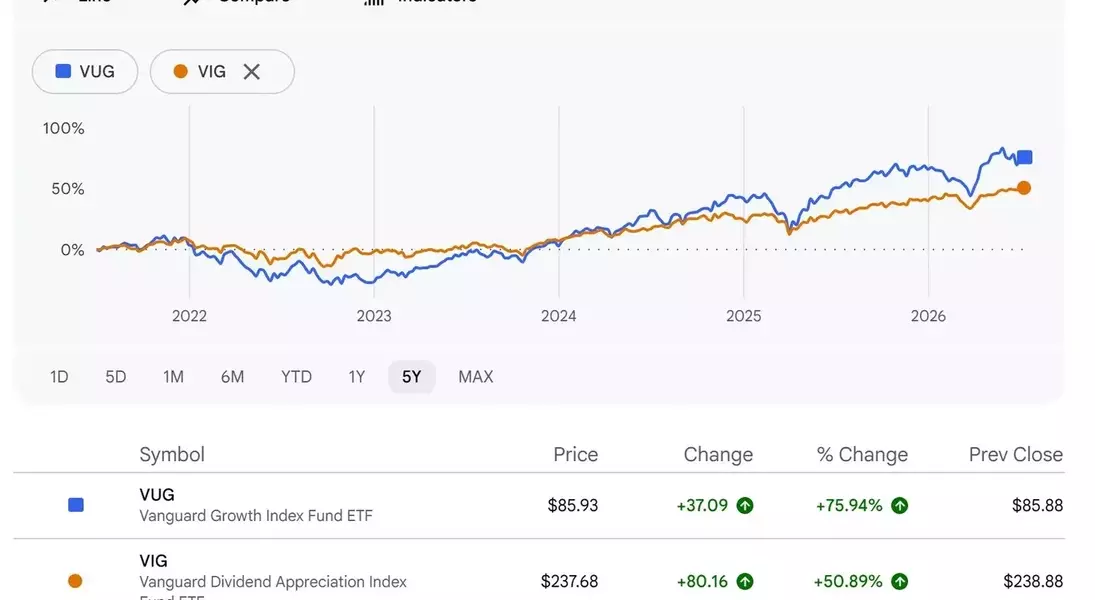Click 100% label on y-axis
1095x600 pixels.
tap(64, 129)
